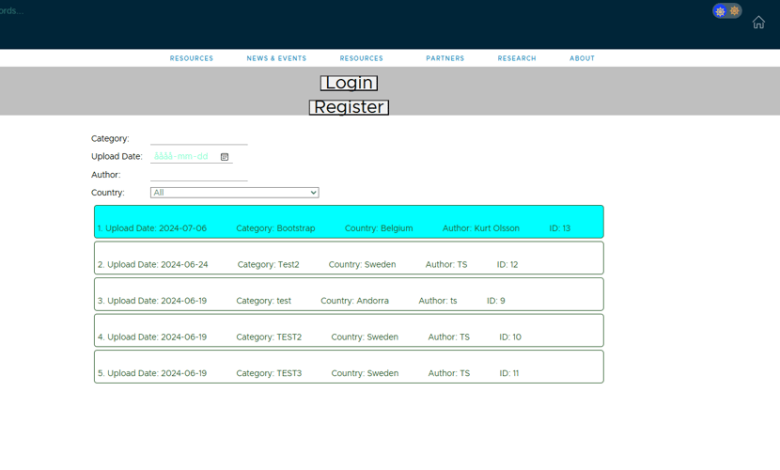Click the text 'ID: 13'
The height and width of the screenshot is (470, 780).
tap(560, 228)
